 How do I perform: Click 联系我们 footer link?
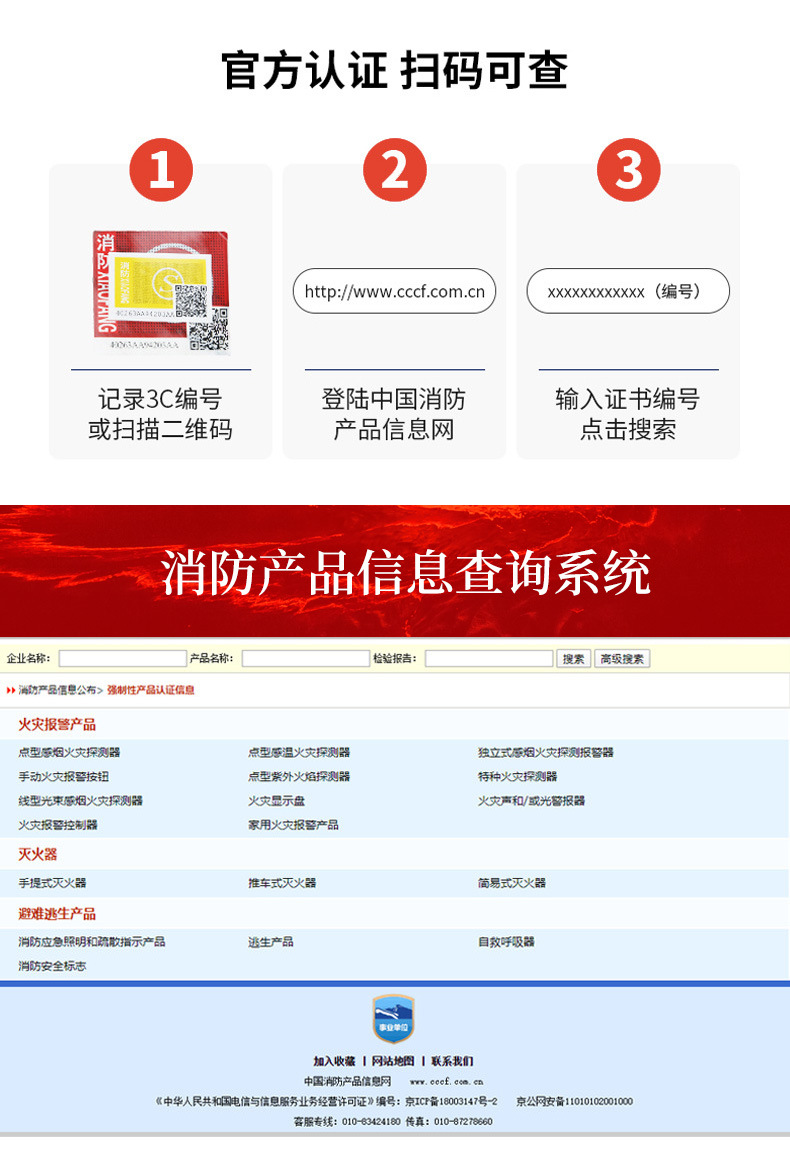[x=452, y=1061]
